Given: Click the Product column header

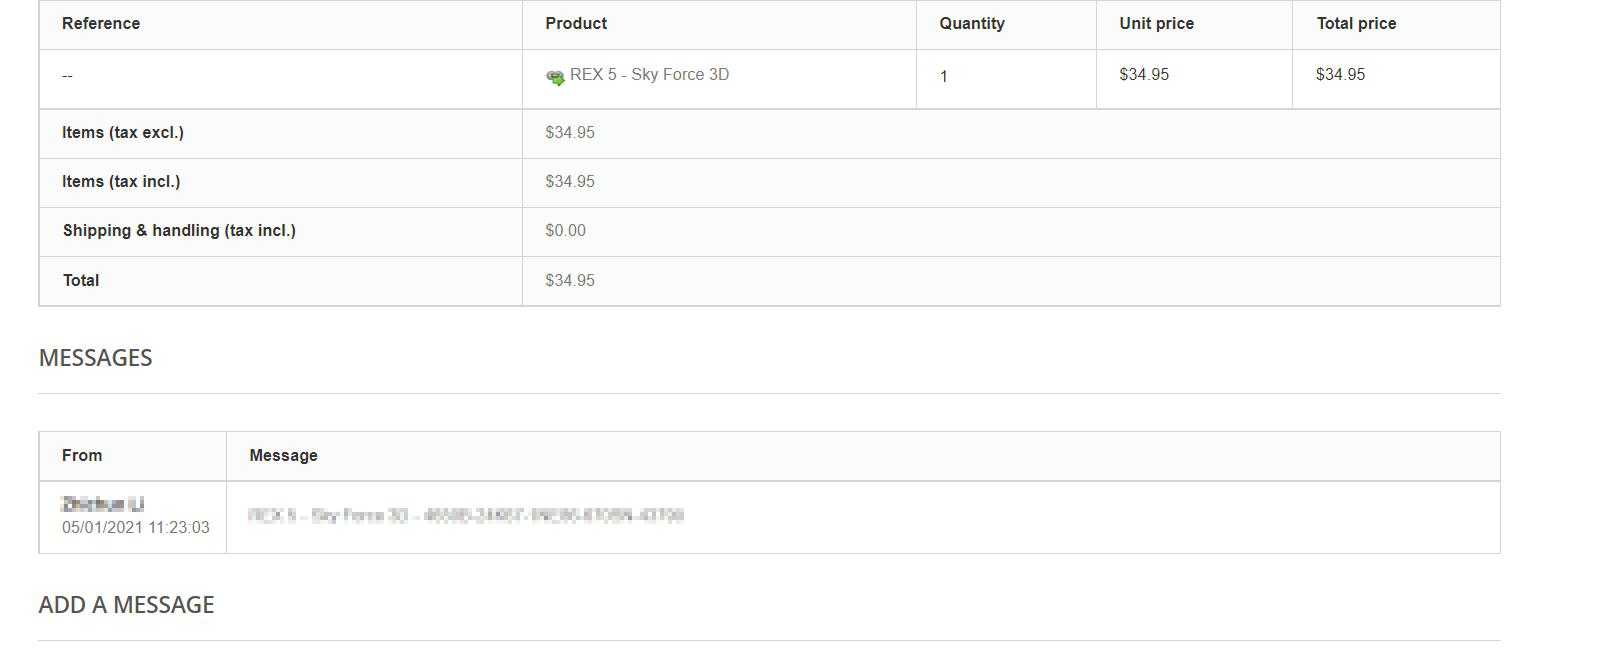Looking at the screenshot, I should click(x=576, y=24).
